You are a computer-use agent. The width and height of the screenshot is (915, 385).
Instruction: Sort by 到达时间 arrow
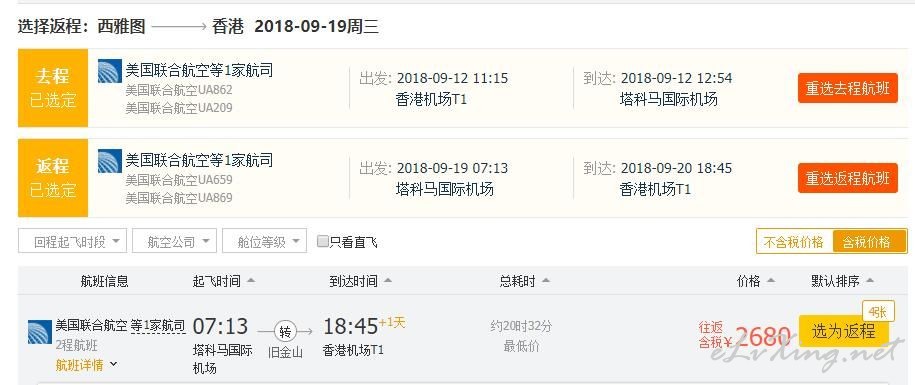387,281
